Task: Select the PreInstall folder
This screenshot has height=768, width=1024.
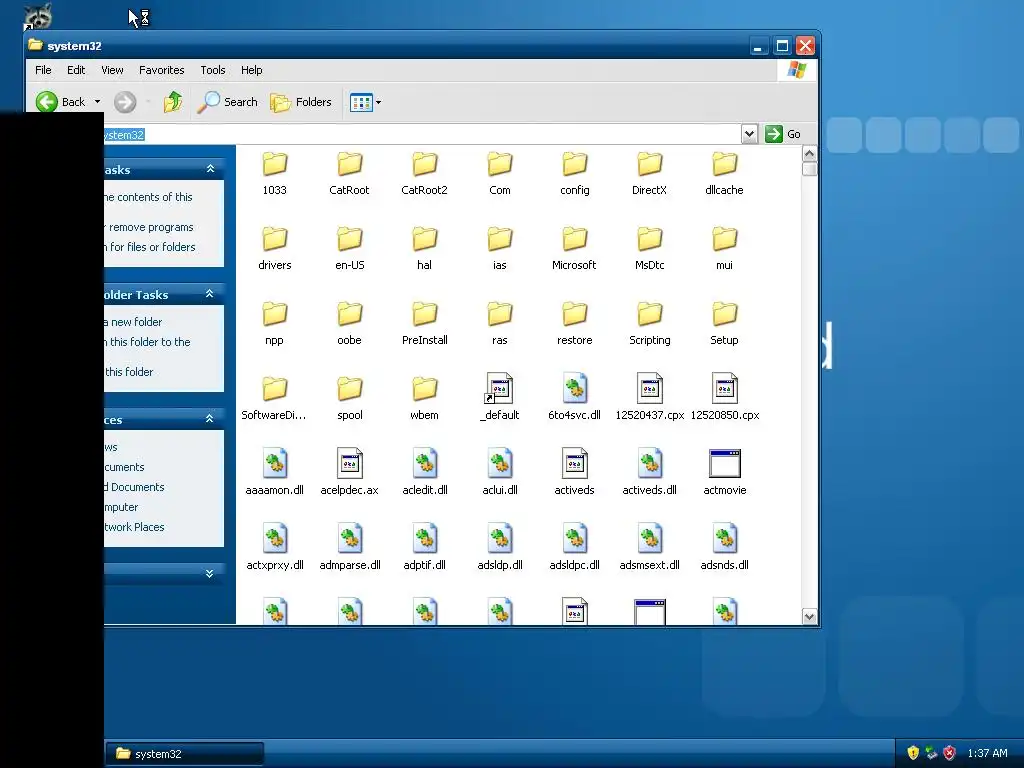Action: (424, 325)
